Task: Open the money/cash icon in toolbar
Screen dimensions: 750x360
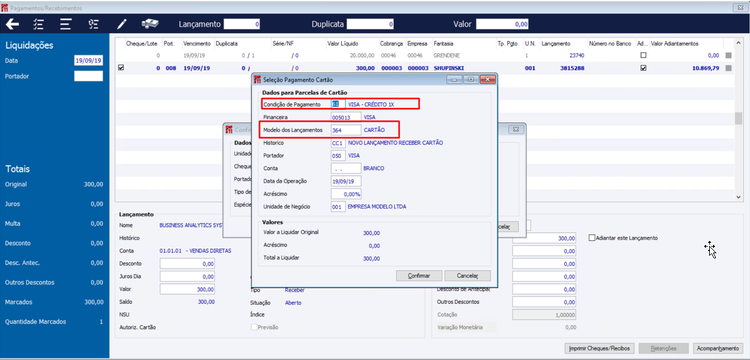Action: click(x=150, y=24)
